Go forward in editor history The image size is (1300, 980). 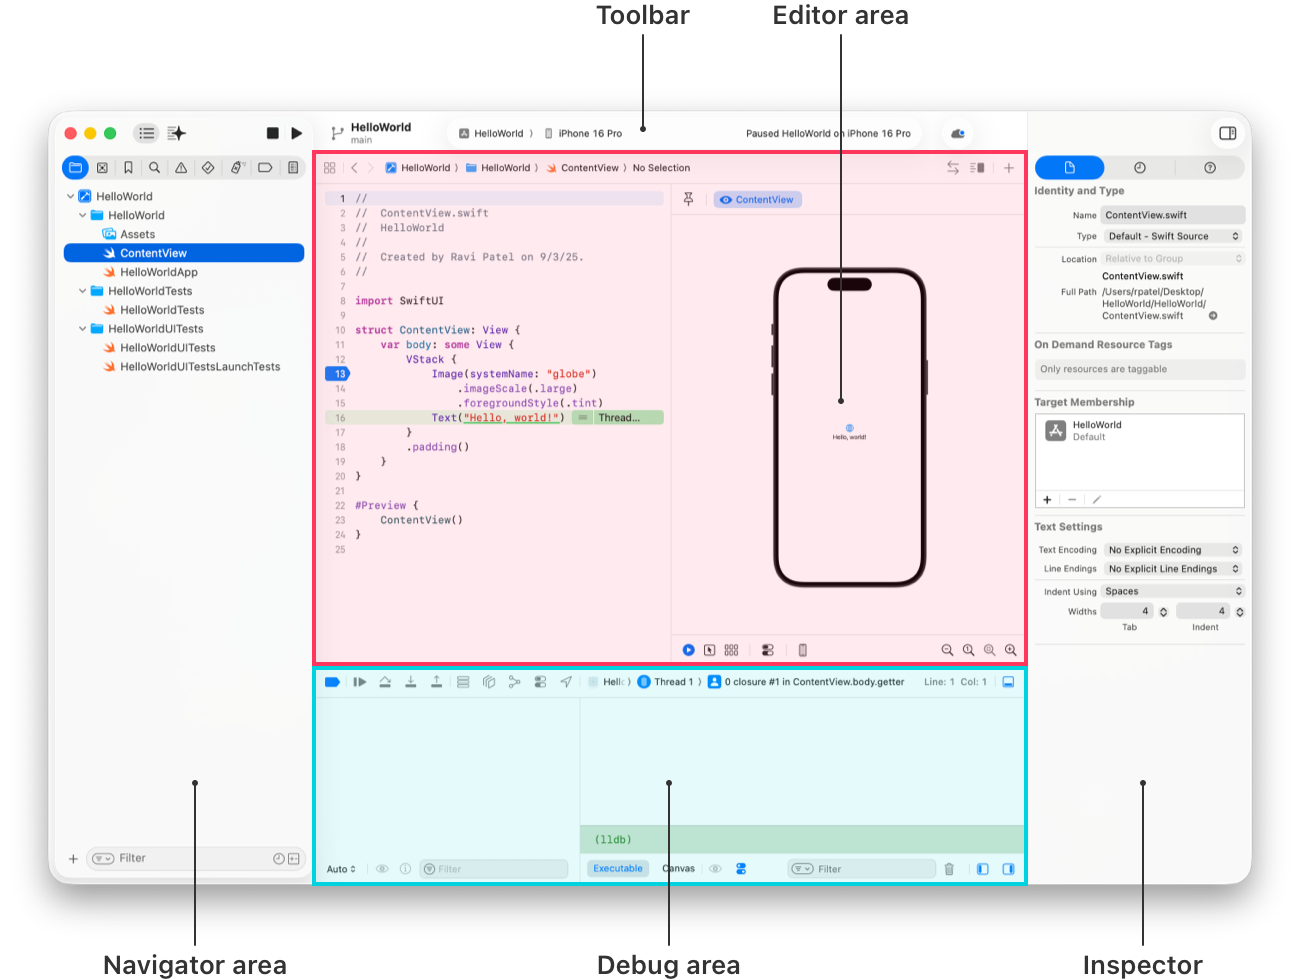coord(370,168)
